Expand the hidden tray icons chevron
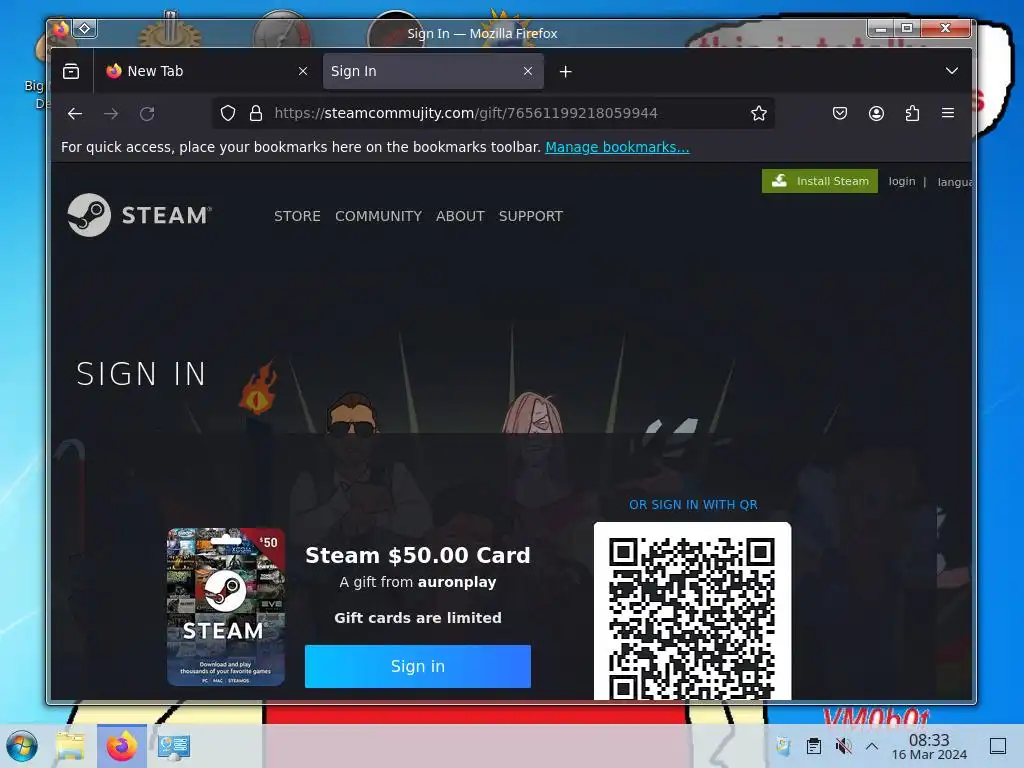Screen dimensions: 1024x768 [872, 746]
